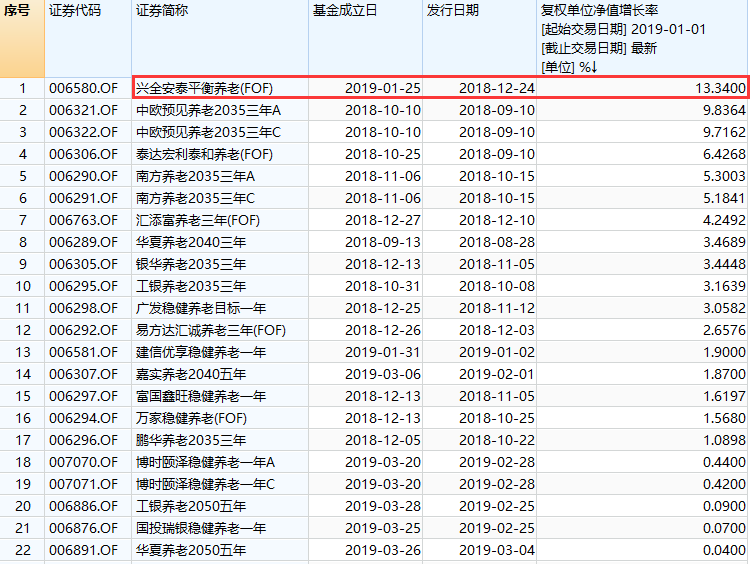This screenshot has height=564, width=753.
Task: Select fund 汇添富养老三年(FOF)
Action: point(198,221)
